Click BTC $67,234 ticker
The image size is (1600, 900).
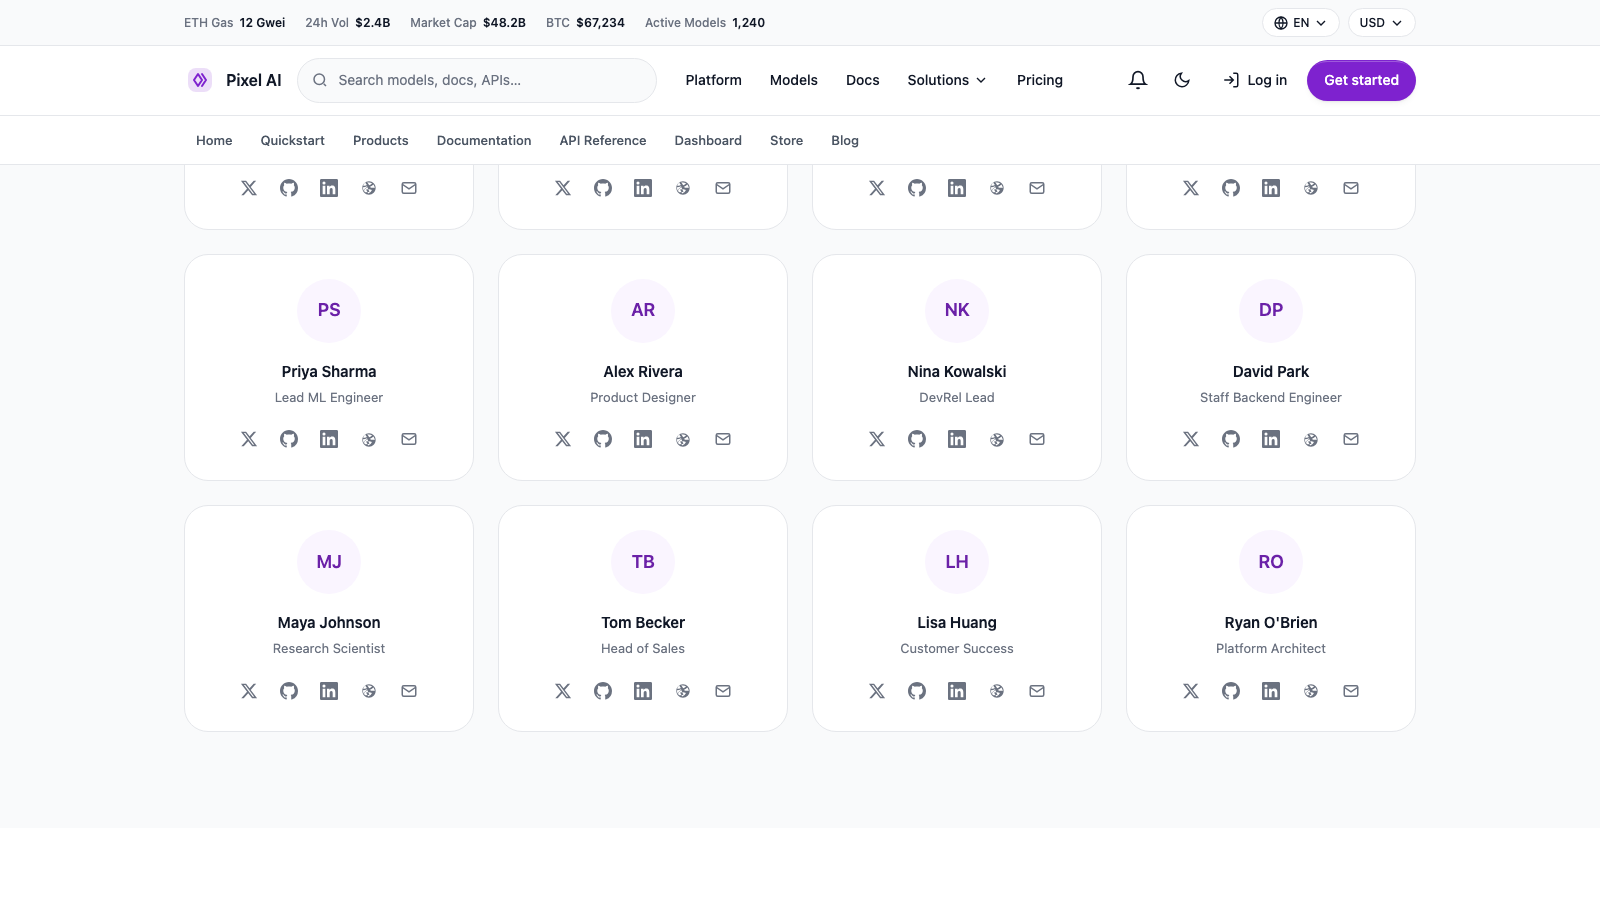click(585, 23)
